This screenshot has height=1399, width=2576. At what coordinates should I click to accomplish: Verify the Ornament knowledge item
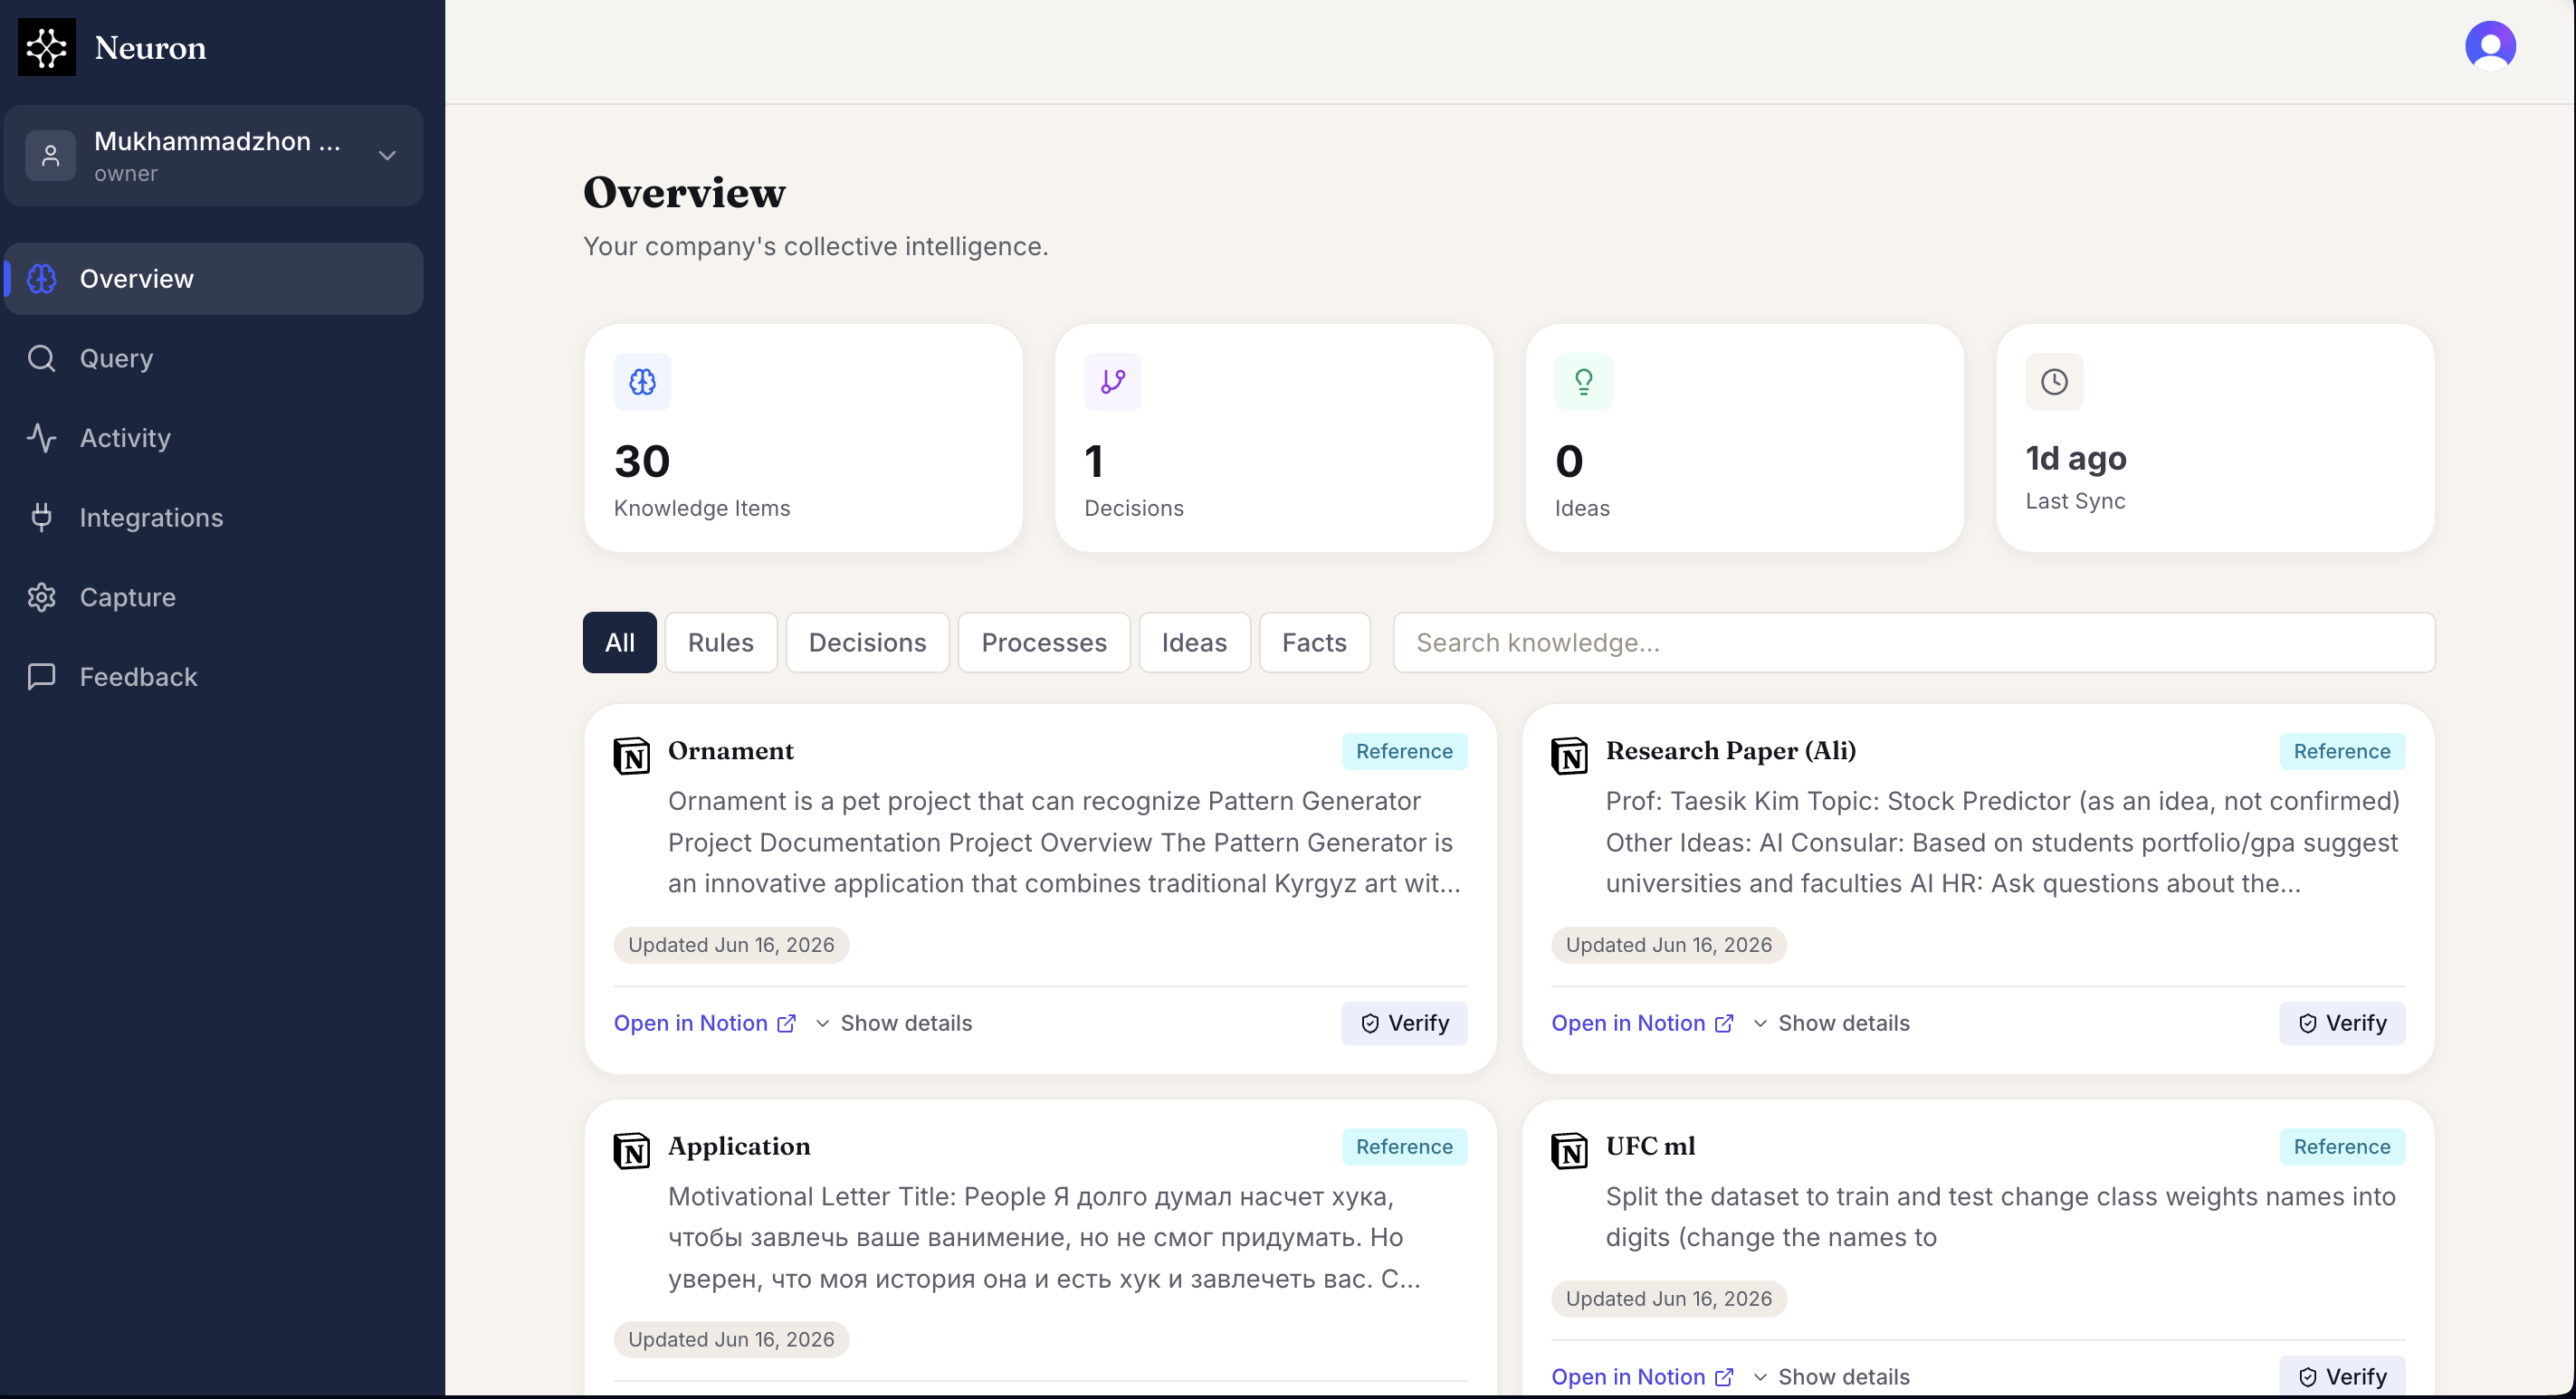coord(1404,1023)
